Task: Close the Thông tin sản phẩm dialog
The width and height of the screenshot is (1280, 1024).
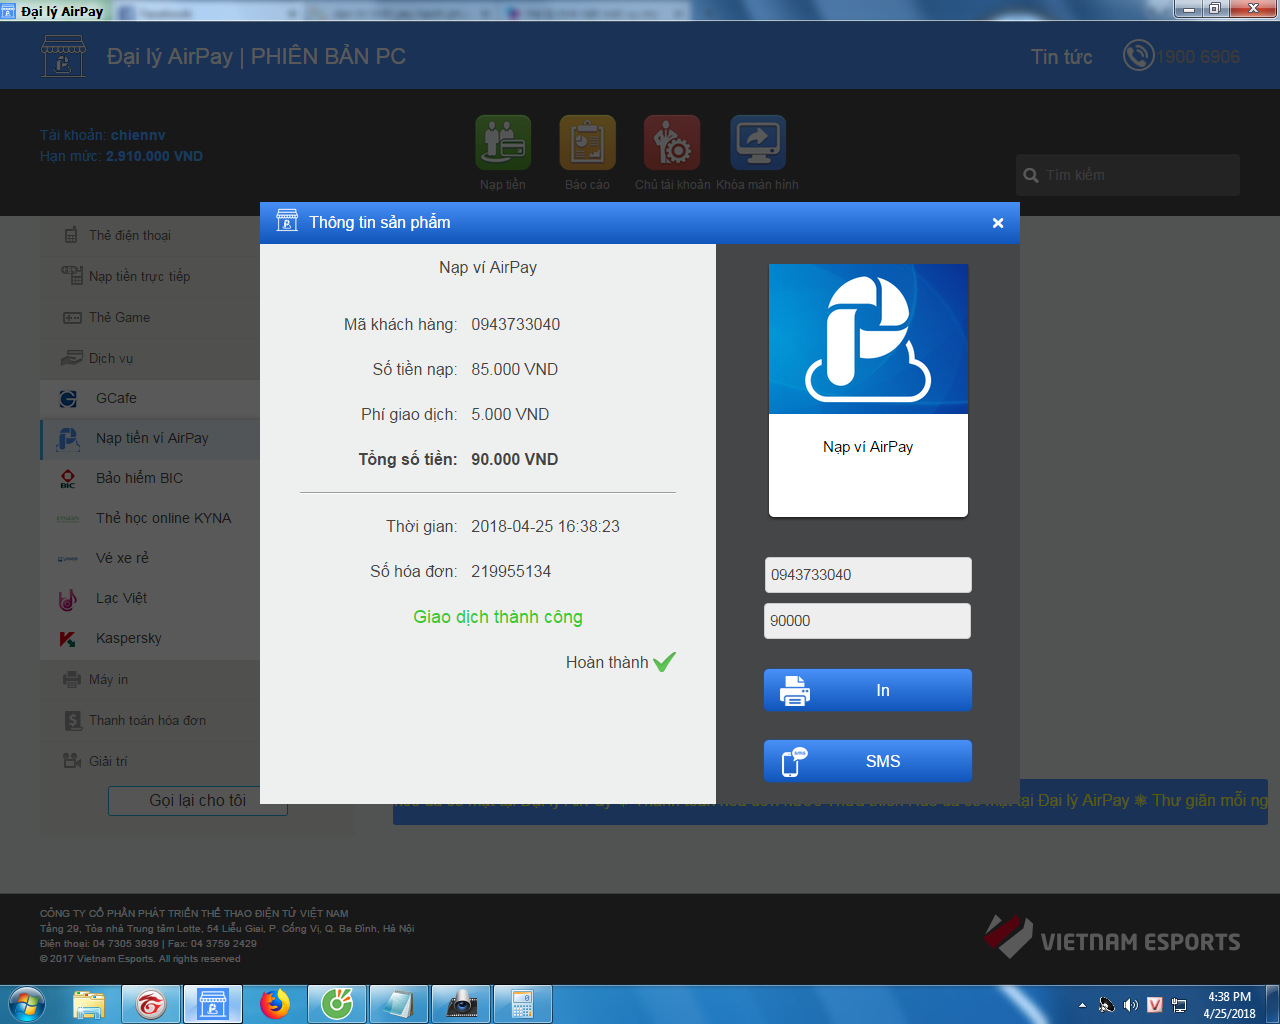Action: click(997, 223)
